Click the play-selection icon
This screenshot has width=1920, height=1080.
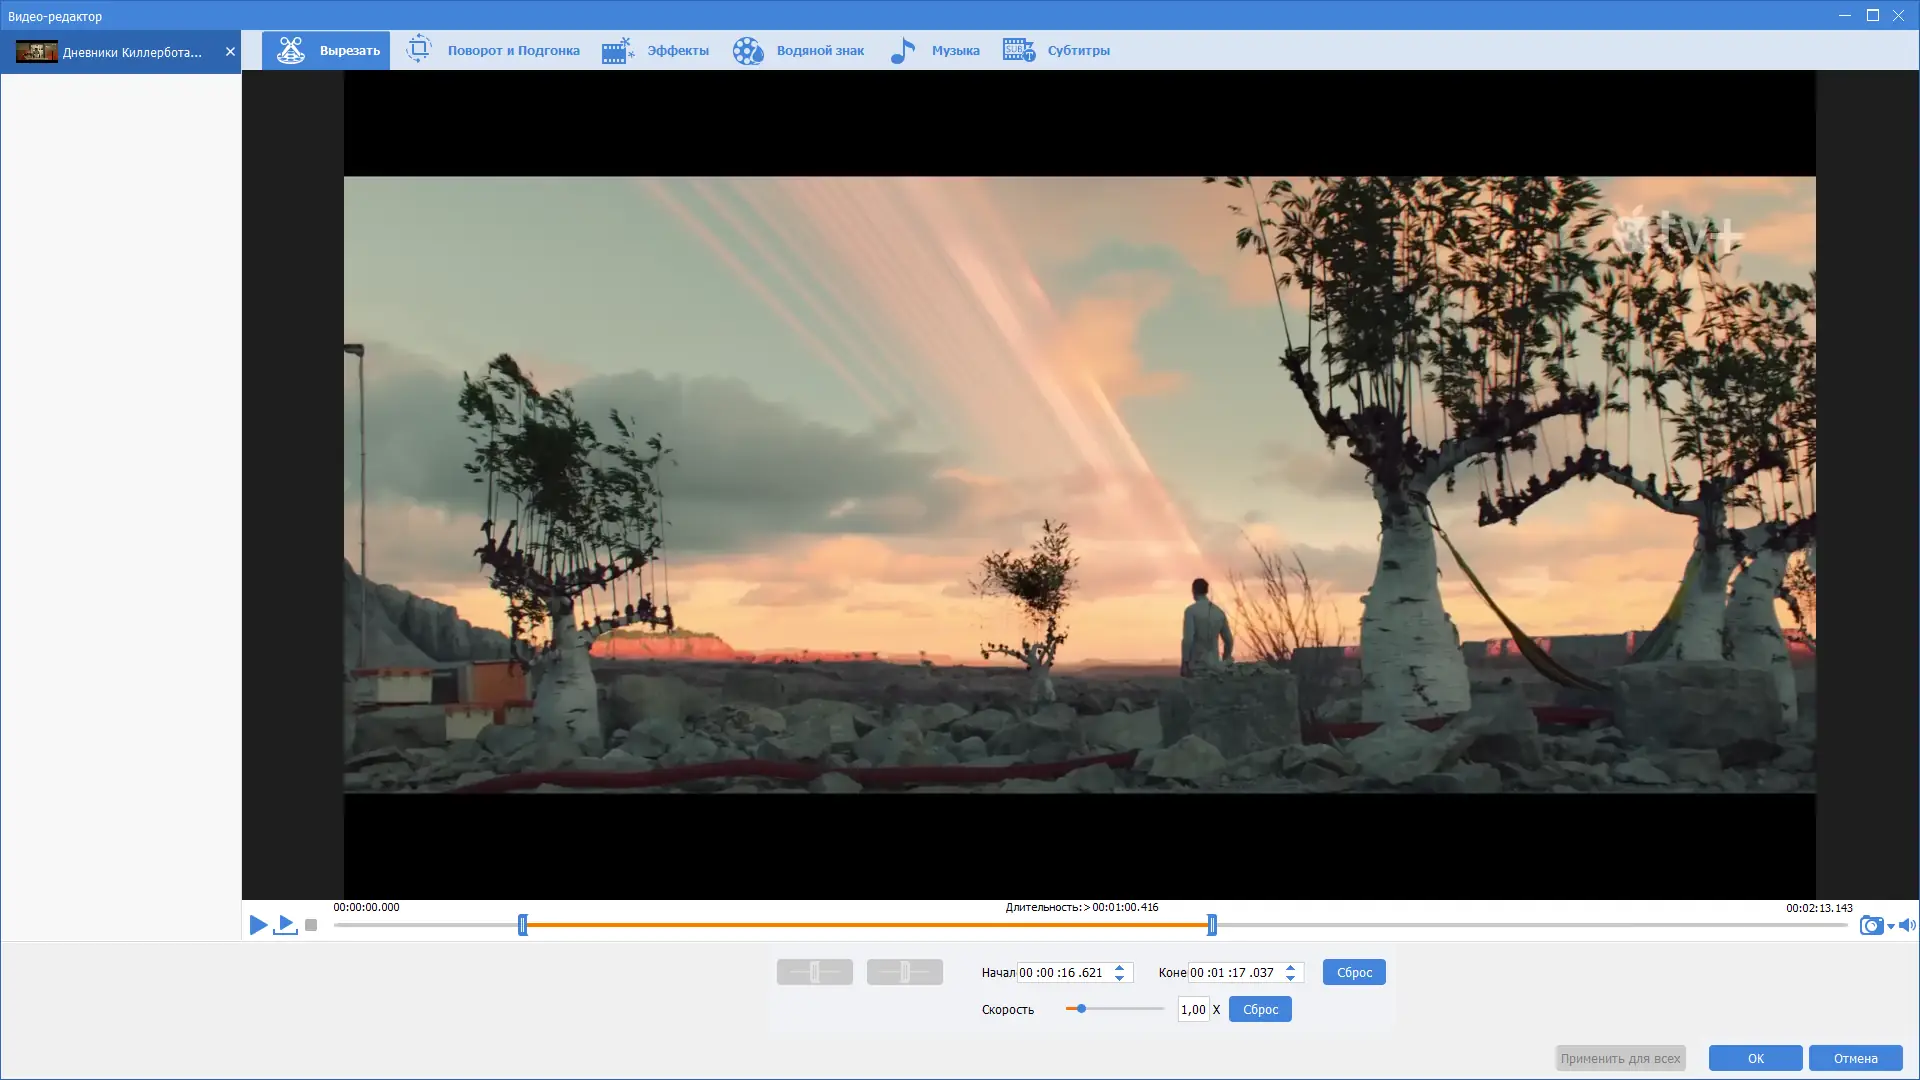(x=286, y=925)
